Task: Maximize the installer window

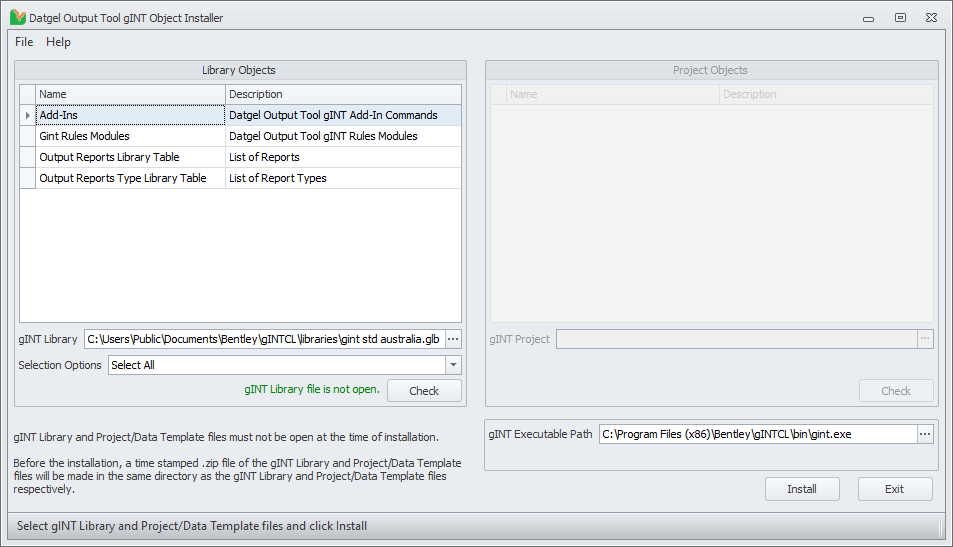Action: (900, 17)
